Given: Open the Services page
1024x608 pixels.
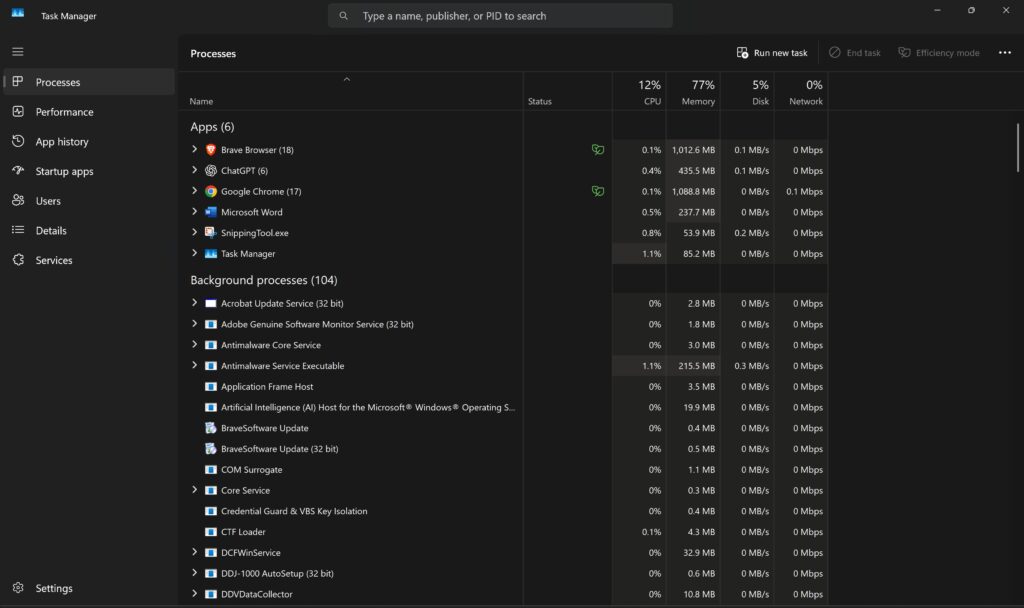Looking at the screenshot, I should click(x=89, y=260).
